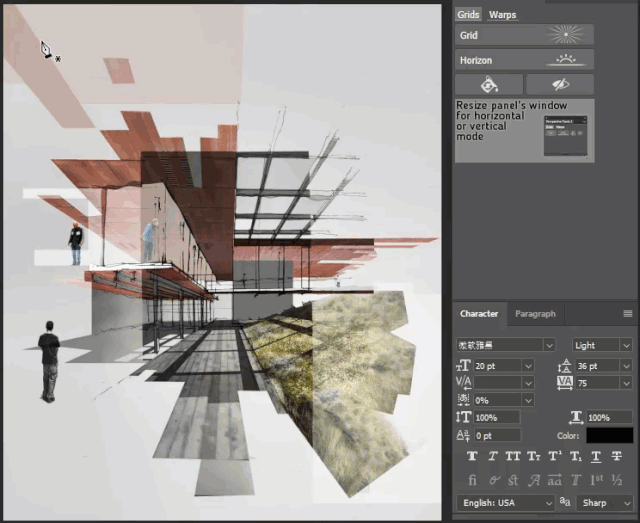Expand the leading dropdown arrow
The height and width of the screenshot is (523, 640).
[626, 366]
